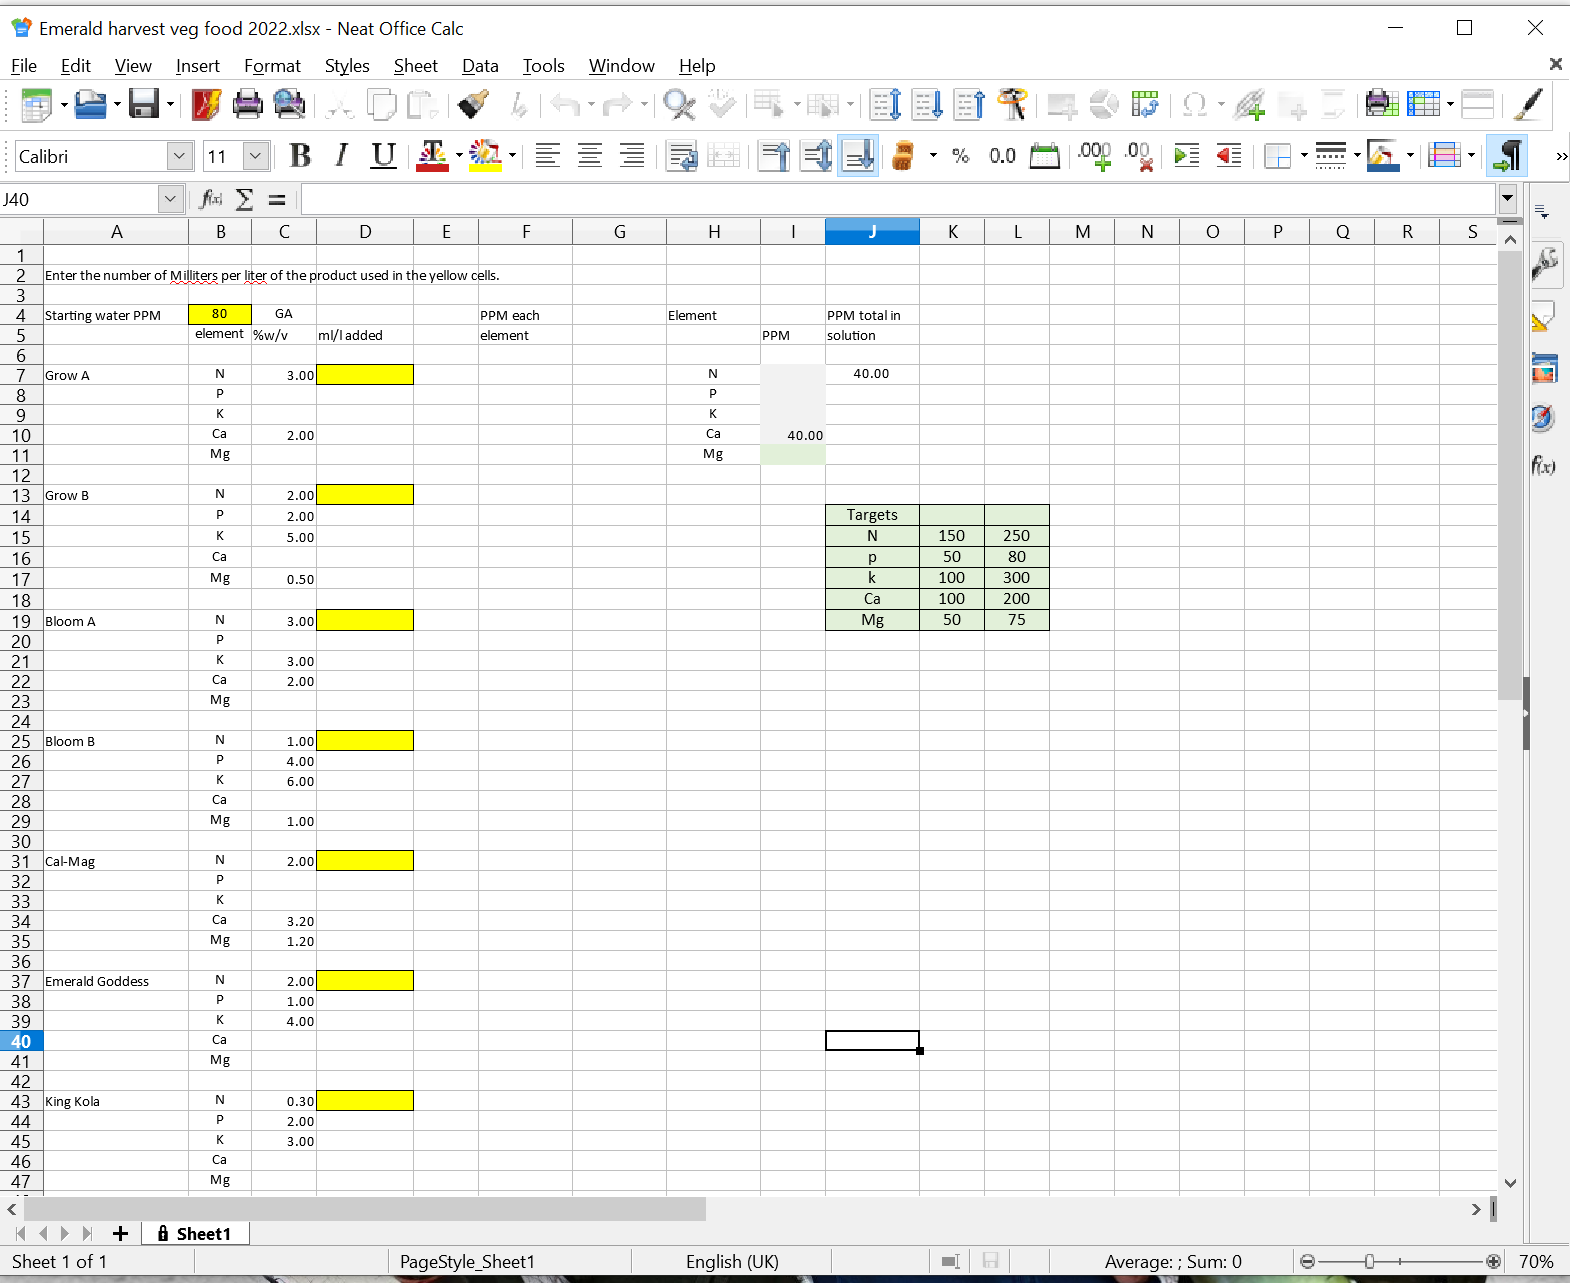Viewport: 1570px width, 1283px height.
Task: Open sidebar Navigator compass icon
Action: (1544, 417)
